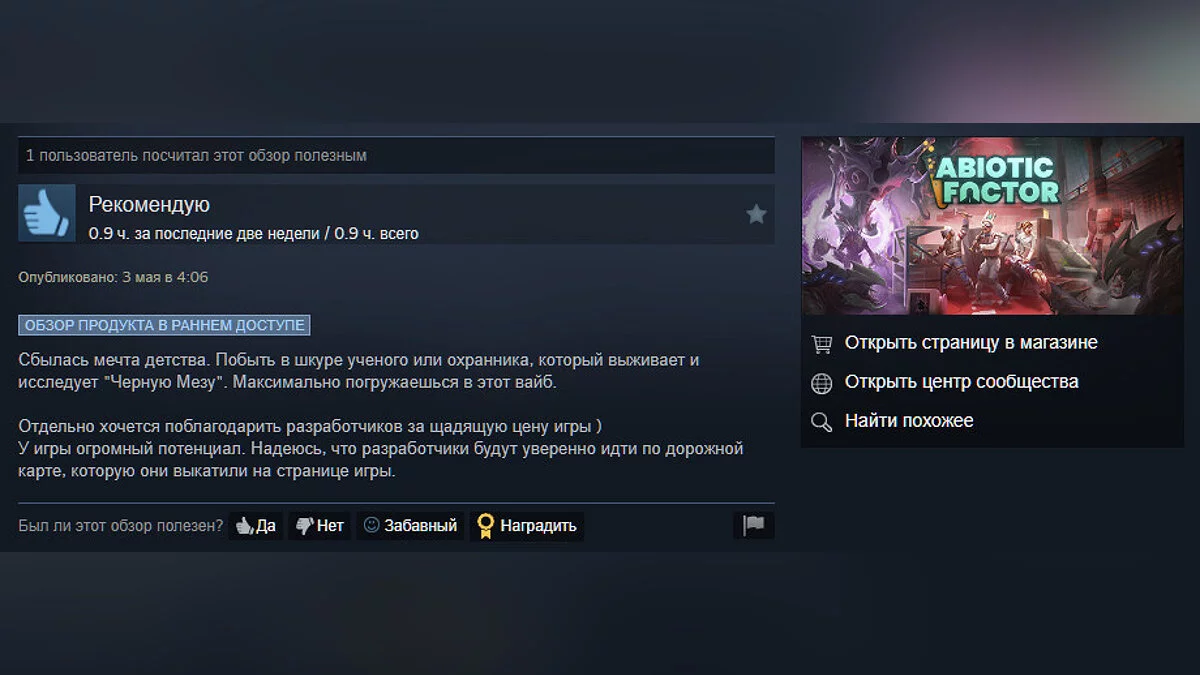Mark the review as Забавный
Viewport: 1200px width, 675px height.
click(x=410, y=526)
